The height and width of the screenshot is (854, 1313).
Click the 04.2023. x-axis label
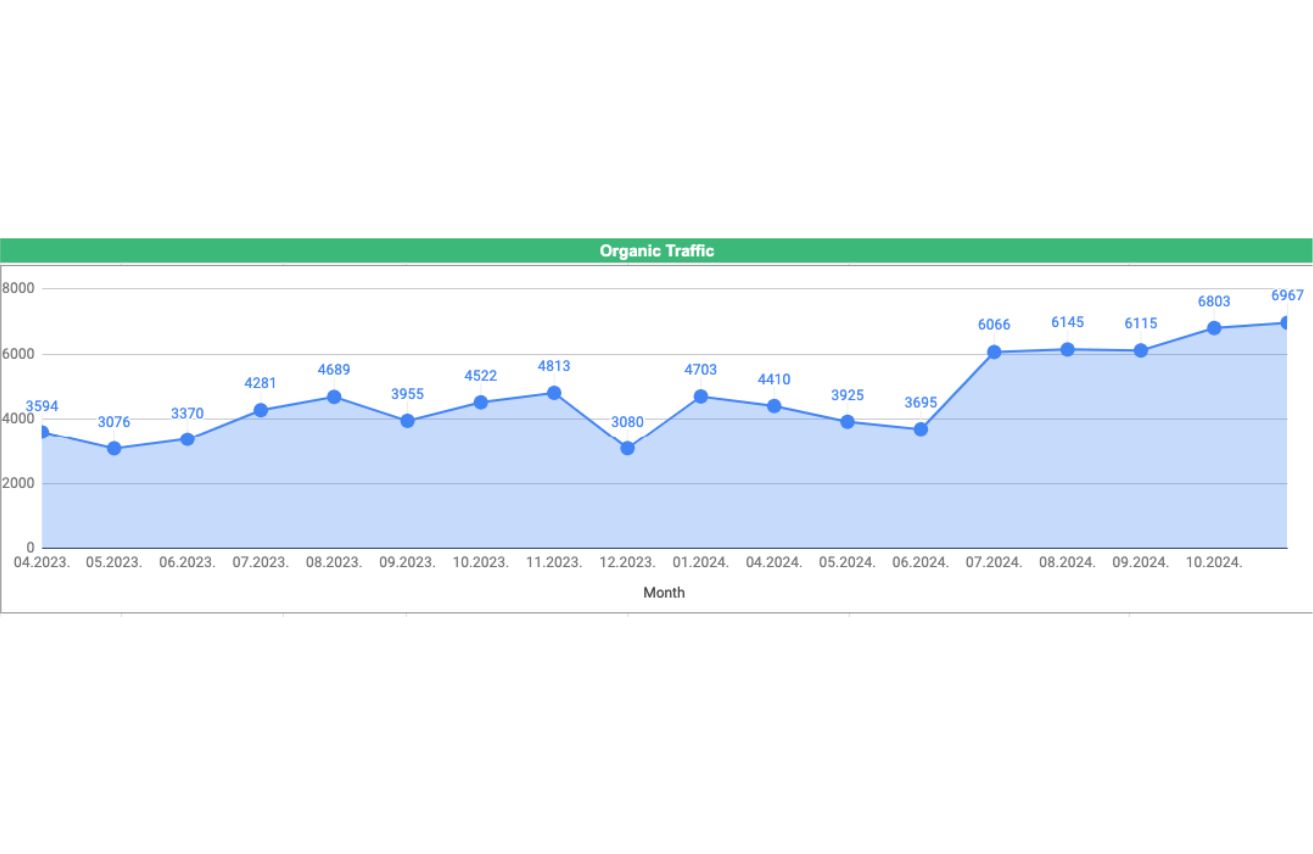41,562
